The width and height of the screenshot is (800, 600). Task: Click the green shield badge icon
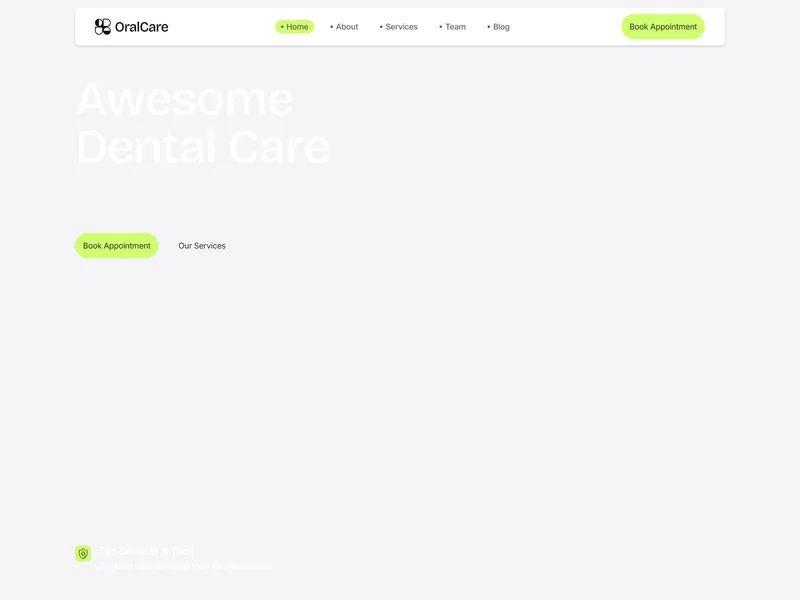(83, 554)
